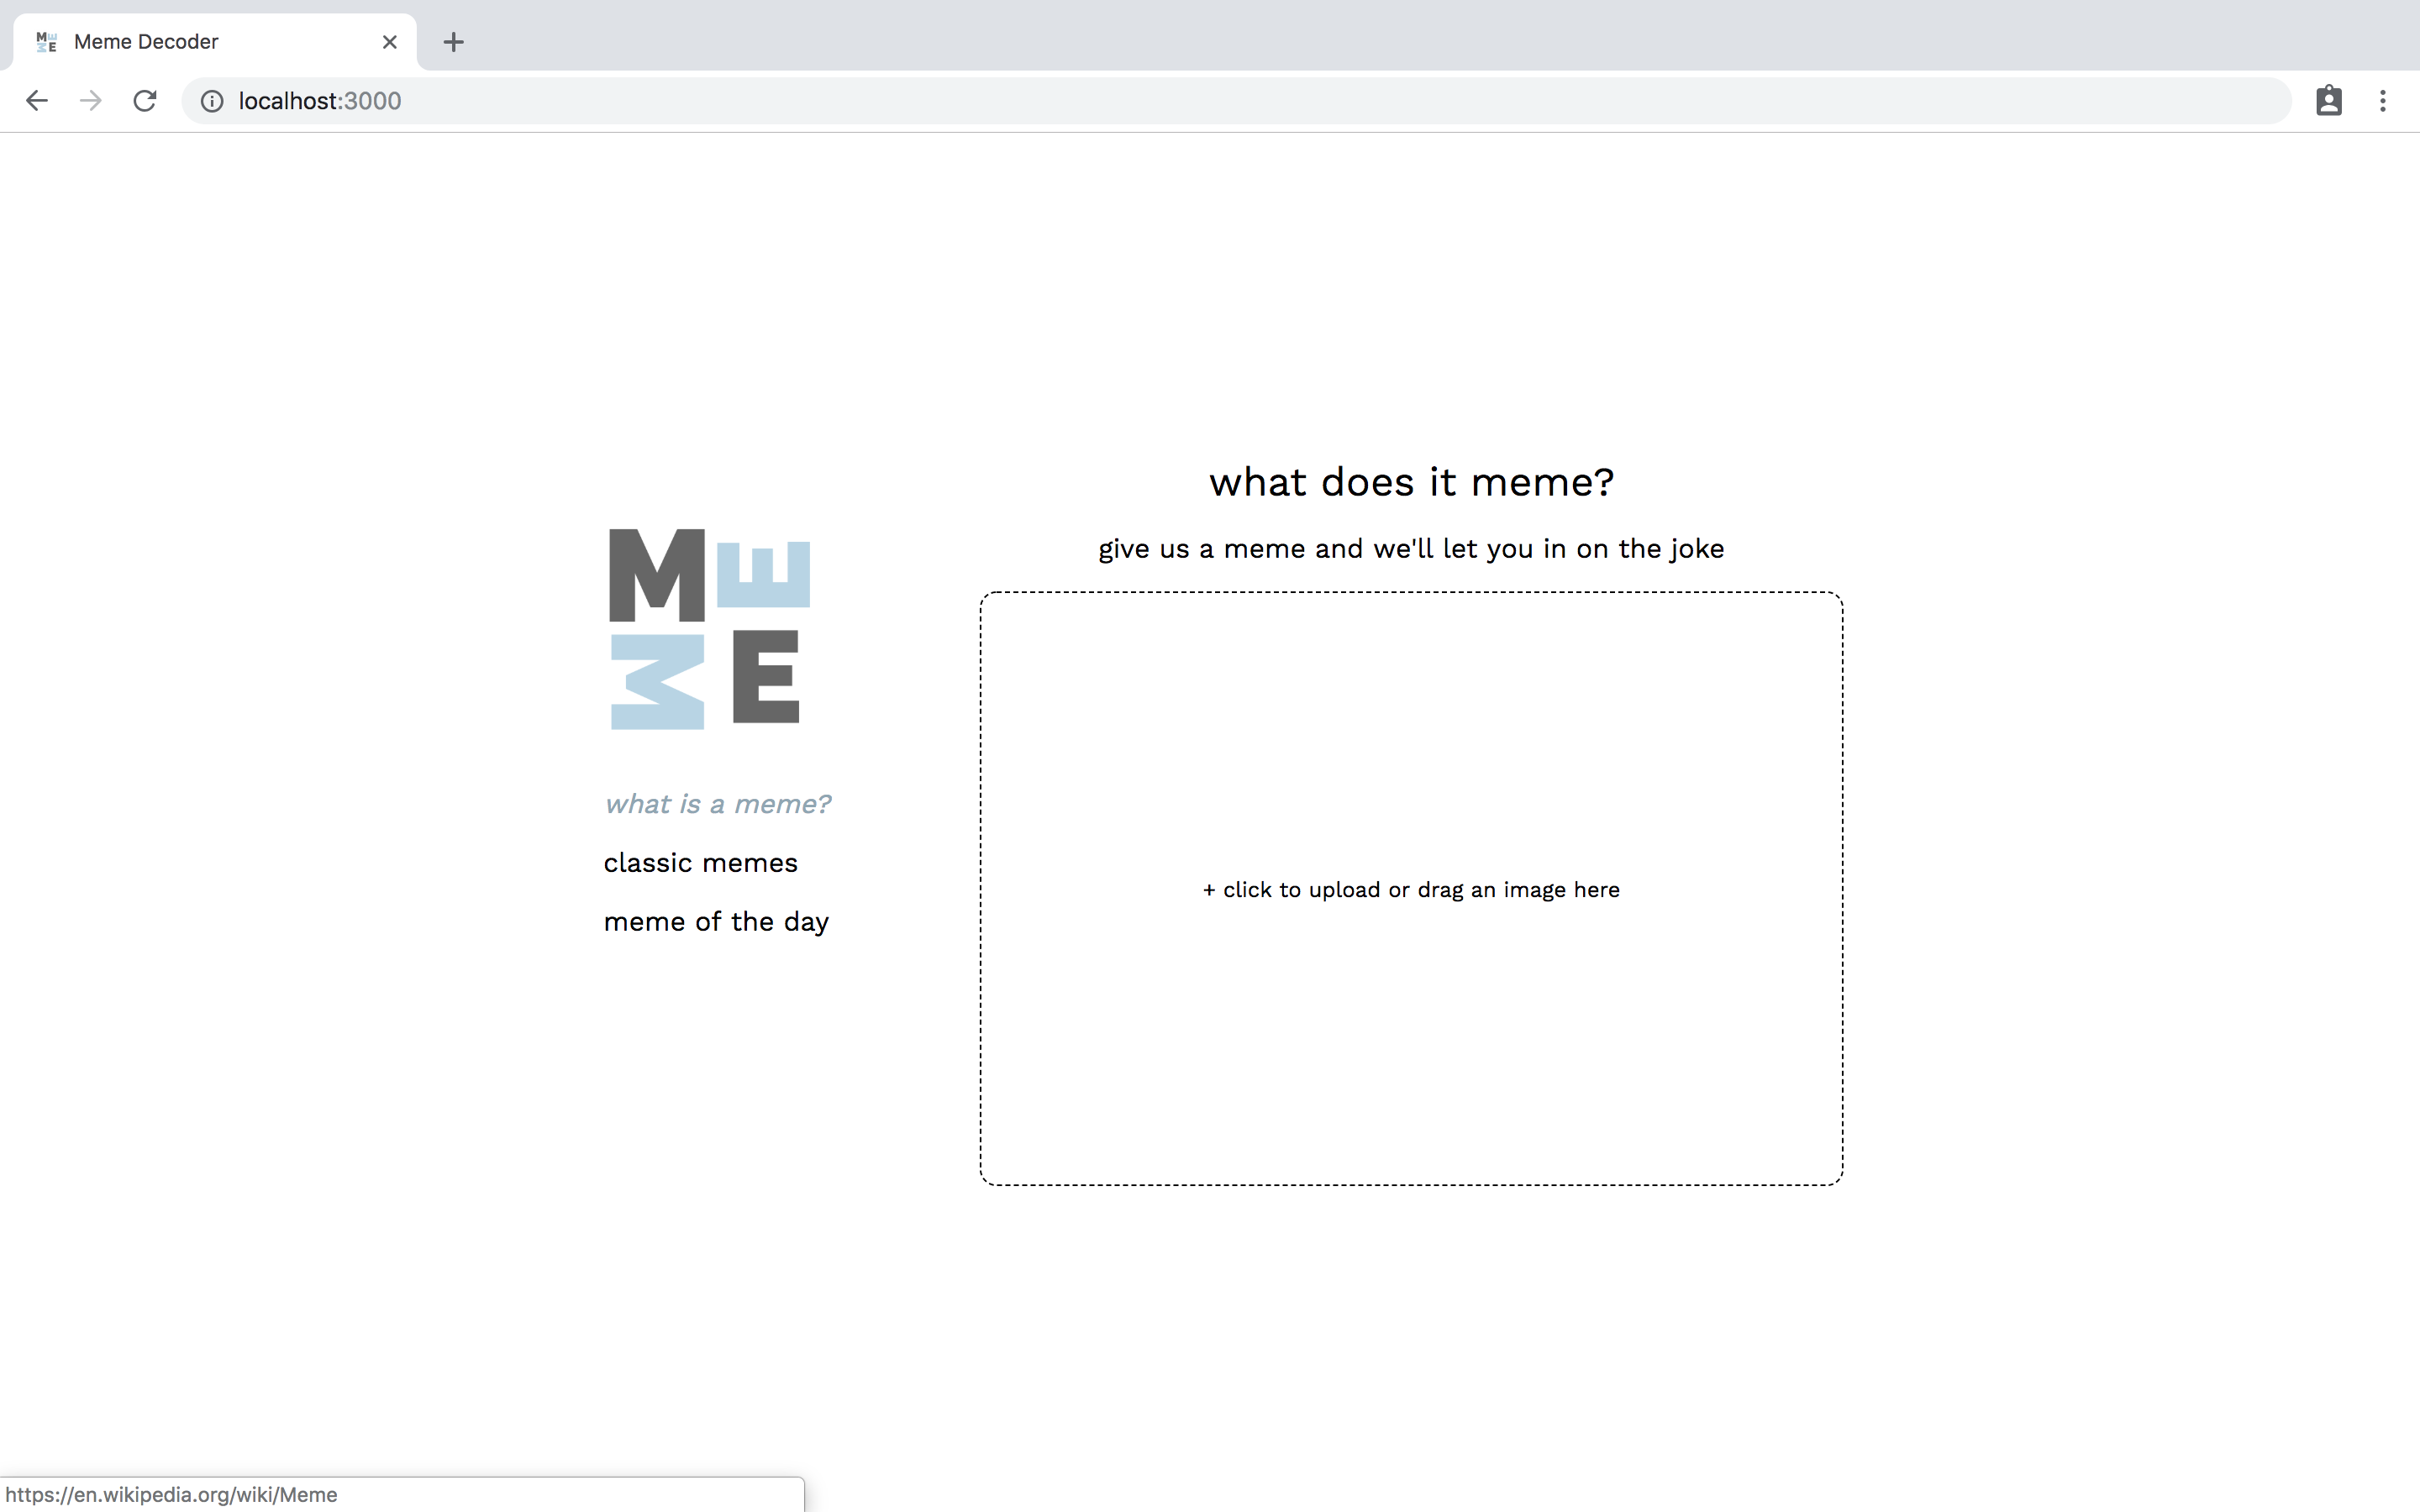Screen dimensions: 2420x1512
Task: Click the upload or drag image text
Action: point(1411,890)
